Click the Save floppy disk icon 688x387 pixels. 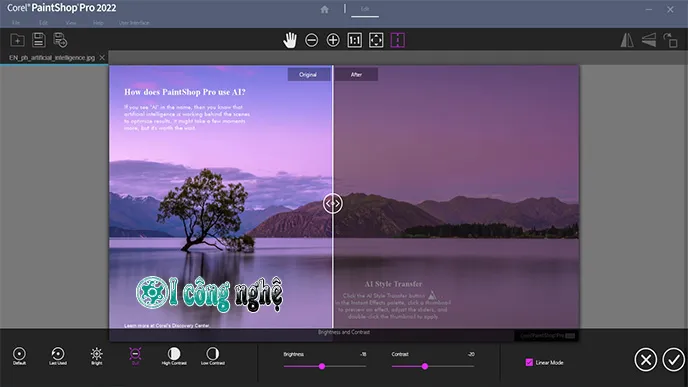[39, 40]
